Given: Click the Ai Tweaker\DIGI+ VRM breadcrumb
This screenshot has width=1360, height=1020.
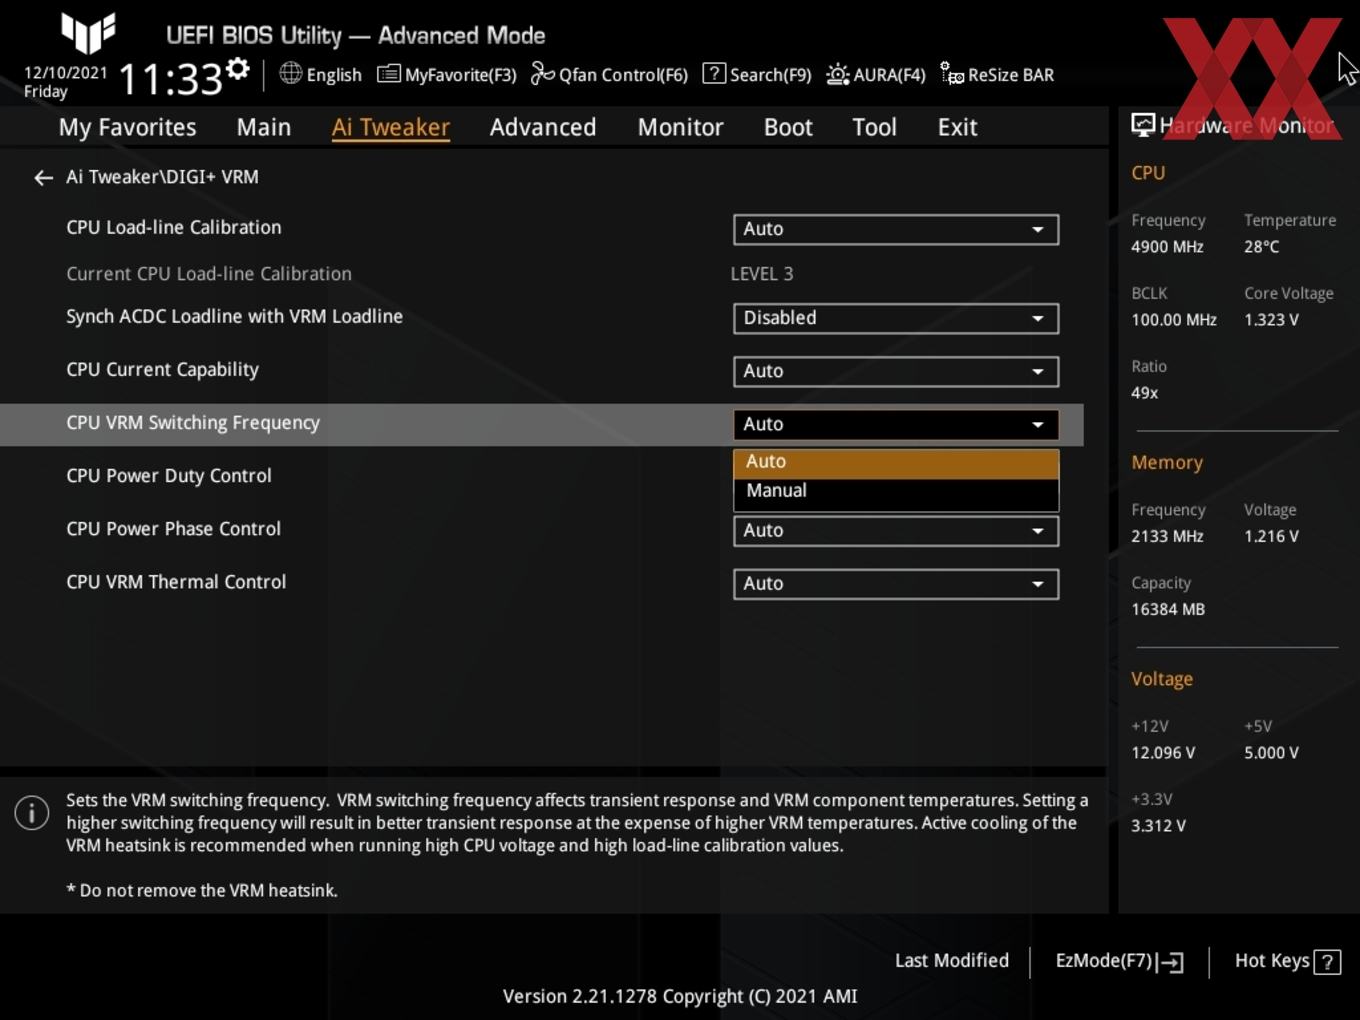Looking at the screenshot, I should (x=162, y=177).
